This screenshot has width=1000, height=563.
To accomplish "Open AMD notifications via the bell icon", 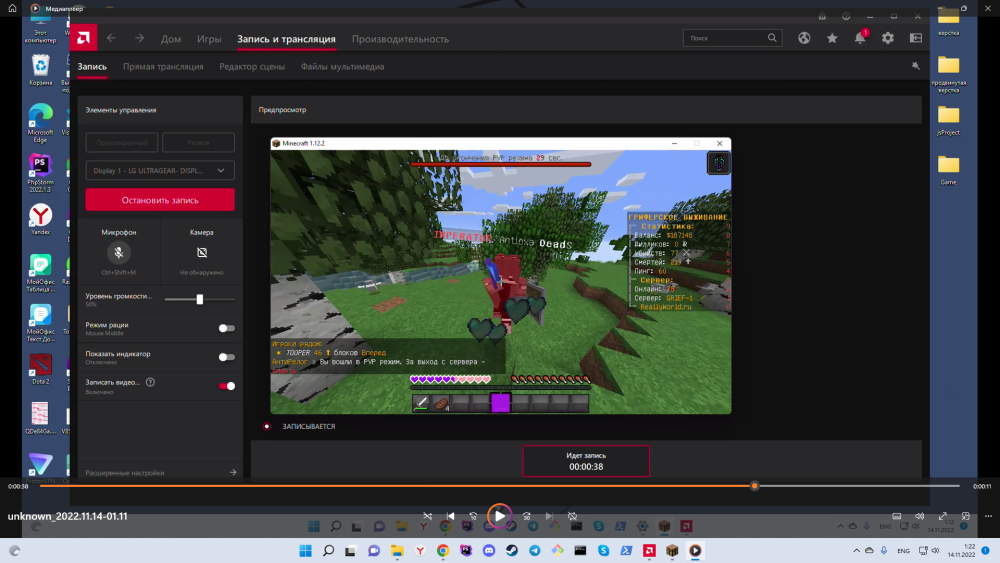I will coord(860,38).
